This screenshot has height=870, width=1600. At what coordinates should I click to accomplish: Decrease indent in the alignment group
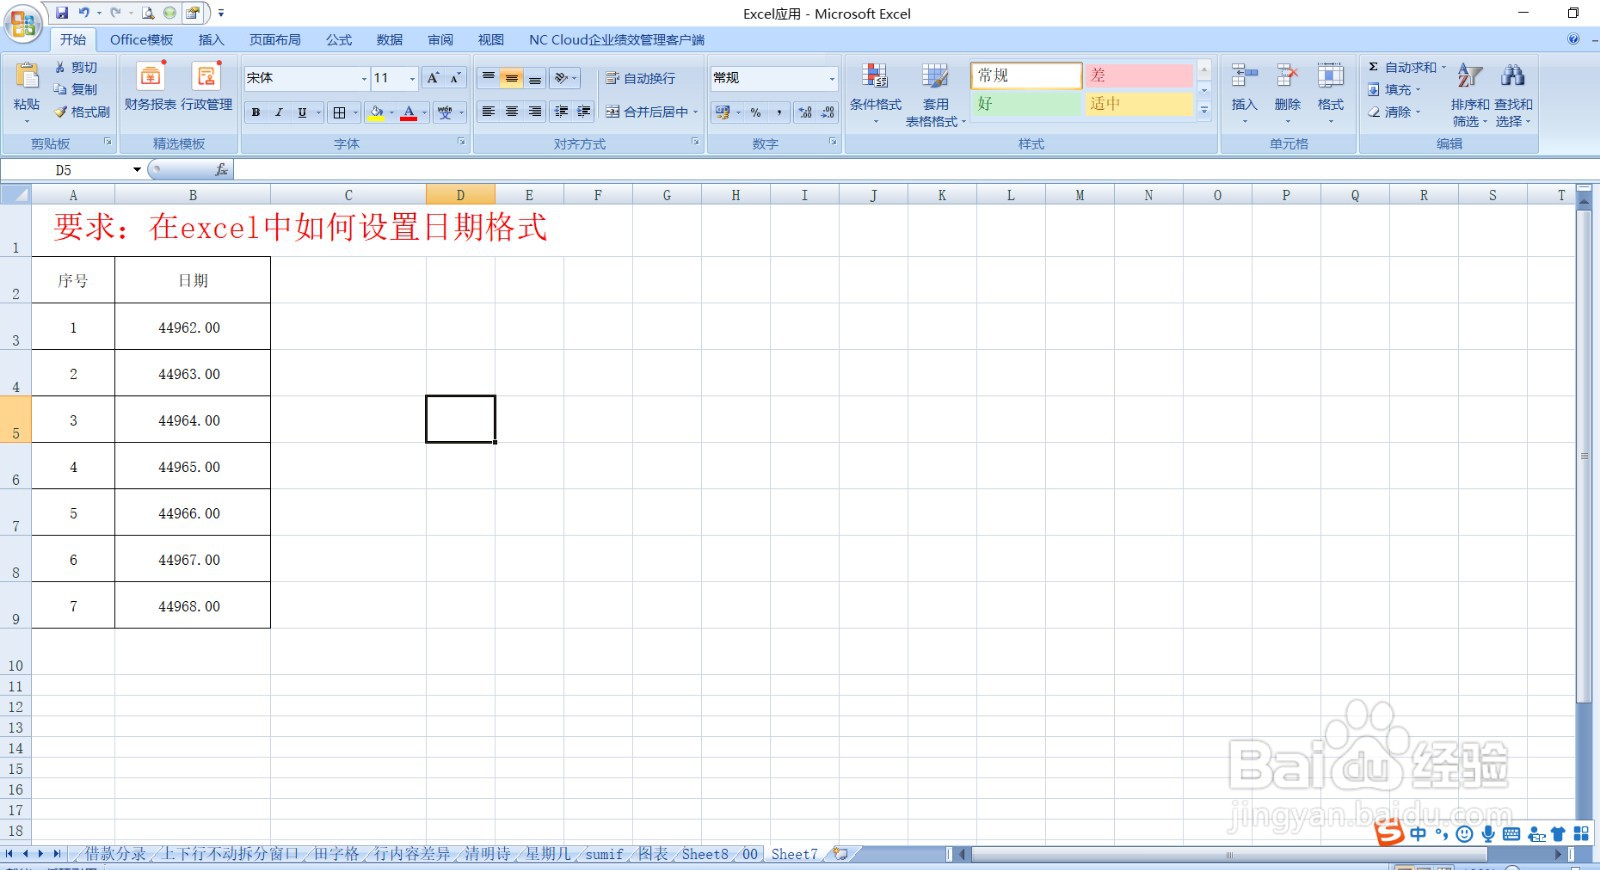click(x=561, y=112)
